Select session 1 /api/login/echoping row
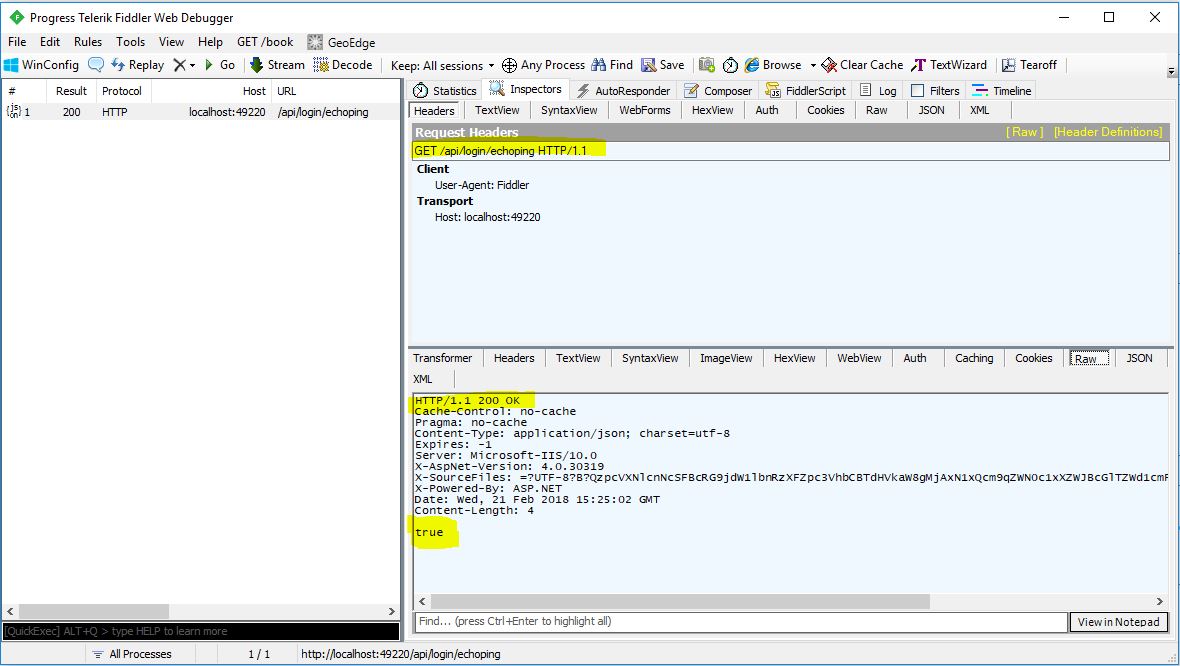 pyautogui.click(x=201, y=112)
